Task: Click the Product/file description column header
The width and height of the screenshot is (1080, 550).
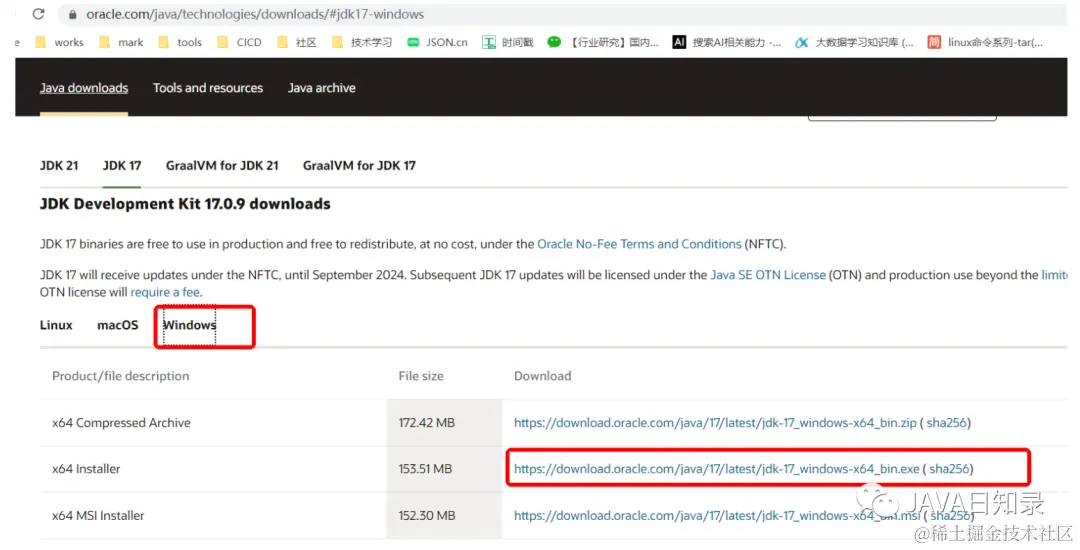Action: 121,376
